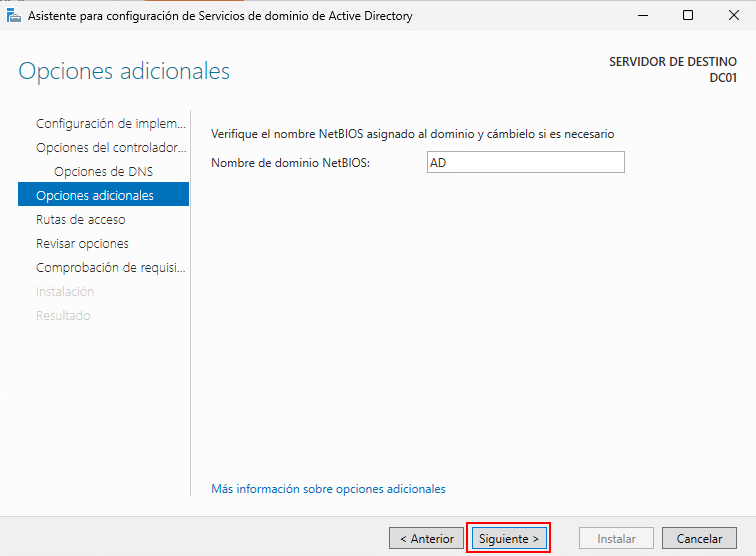The width and height of the screenshot is (756, 556).
Task: Cancel the wizard with Cancelar
Action: pyautogui.click(x=699, y=538)
